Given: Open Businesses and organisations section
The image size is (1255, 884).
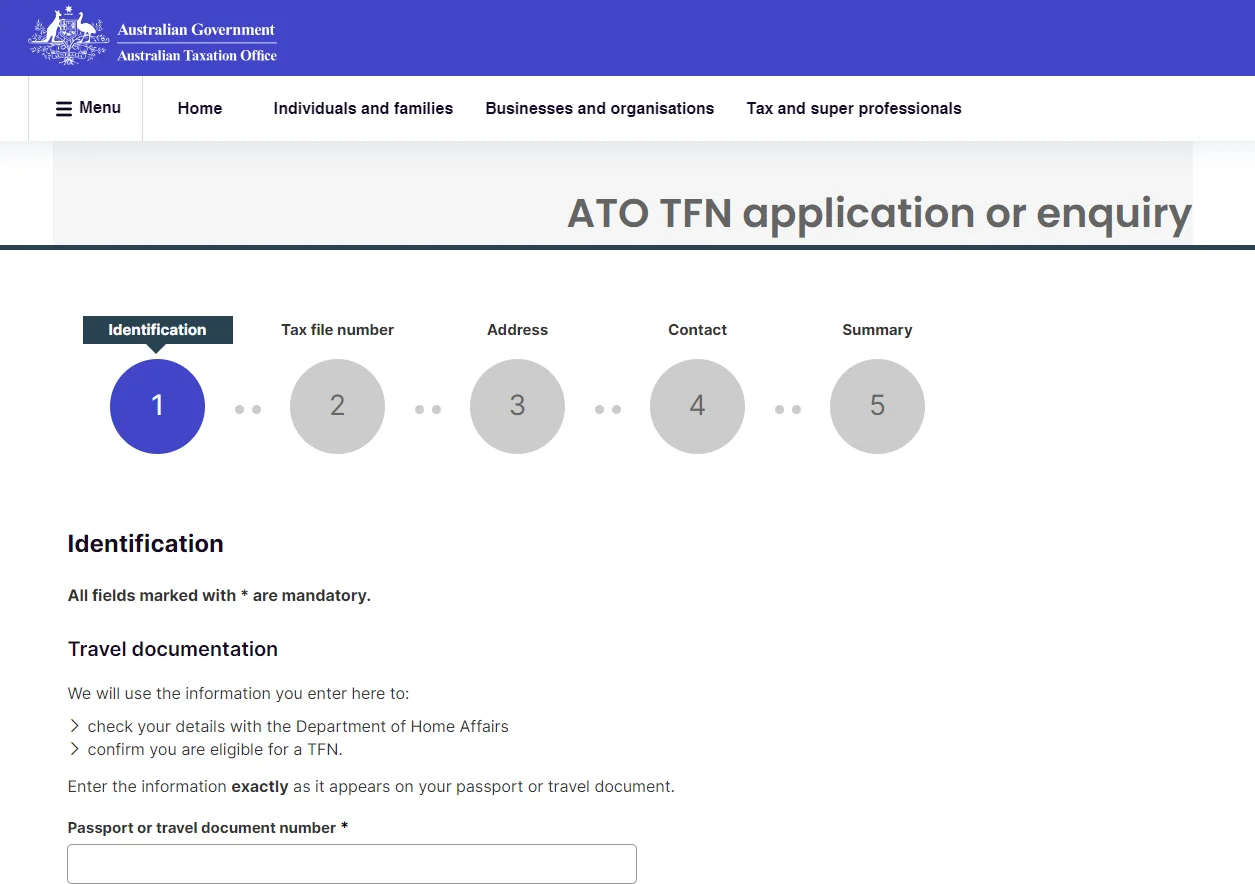Looking at the screenshot, I should click(600, 109).
